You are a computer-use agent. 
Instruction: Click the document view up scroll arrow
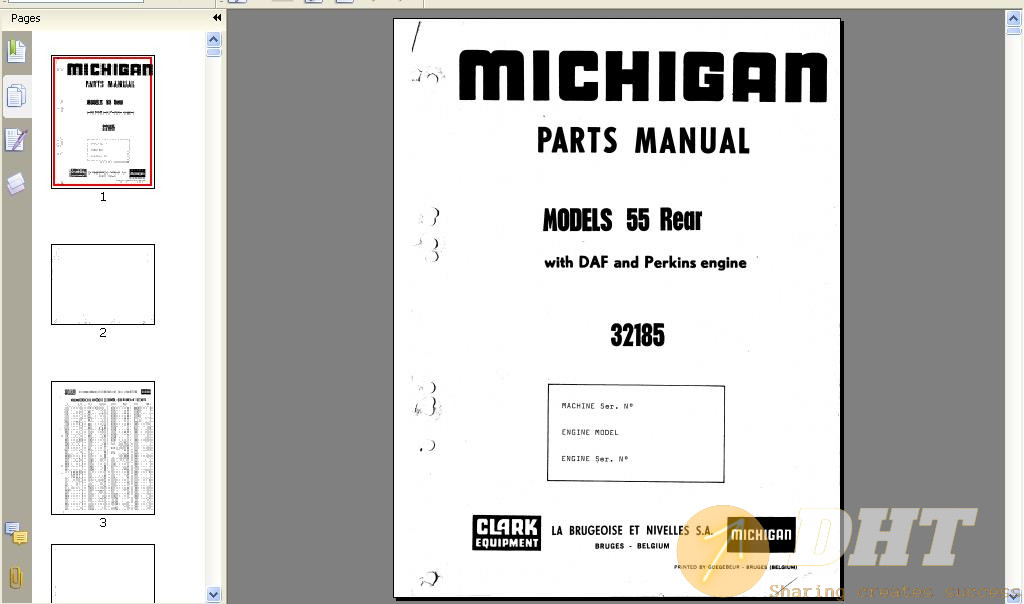click(1014, 18)
